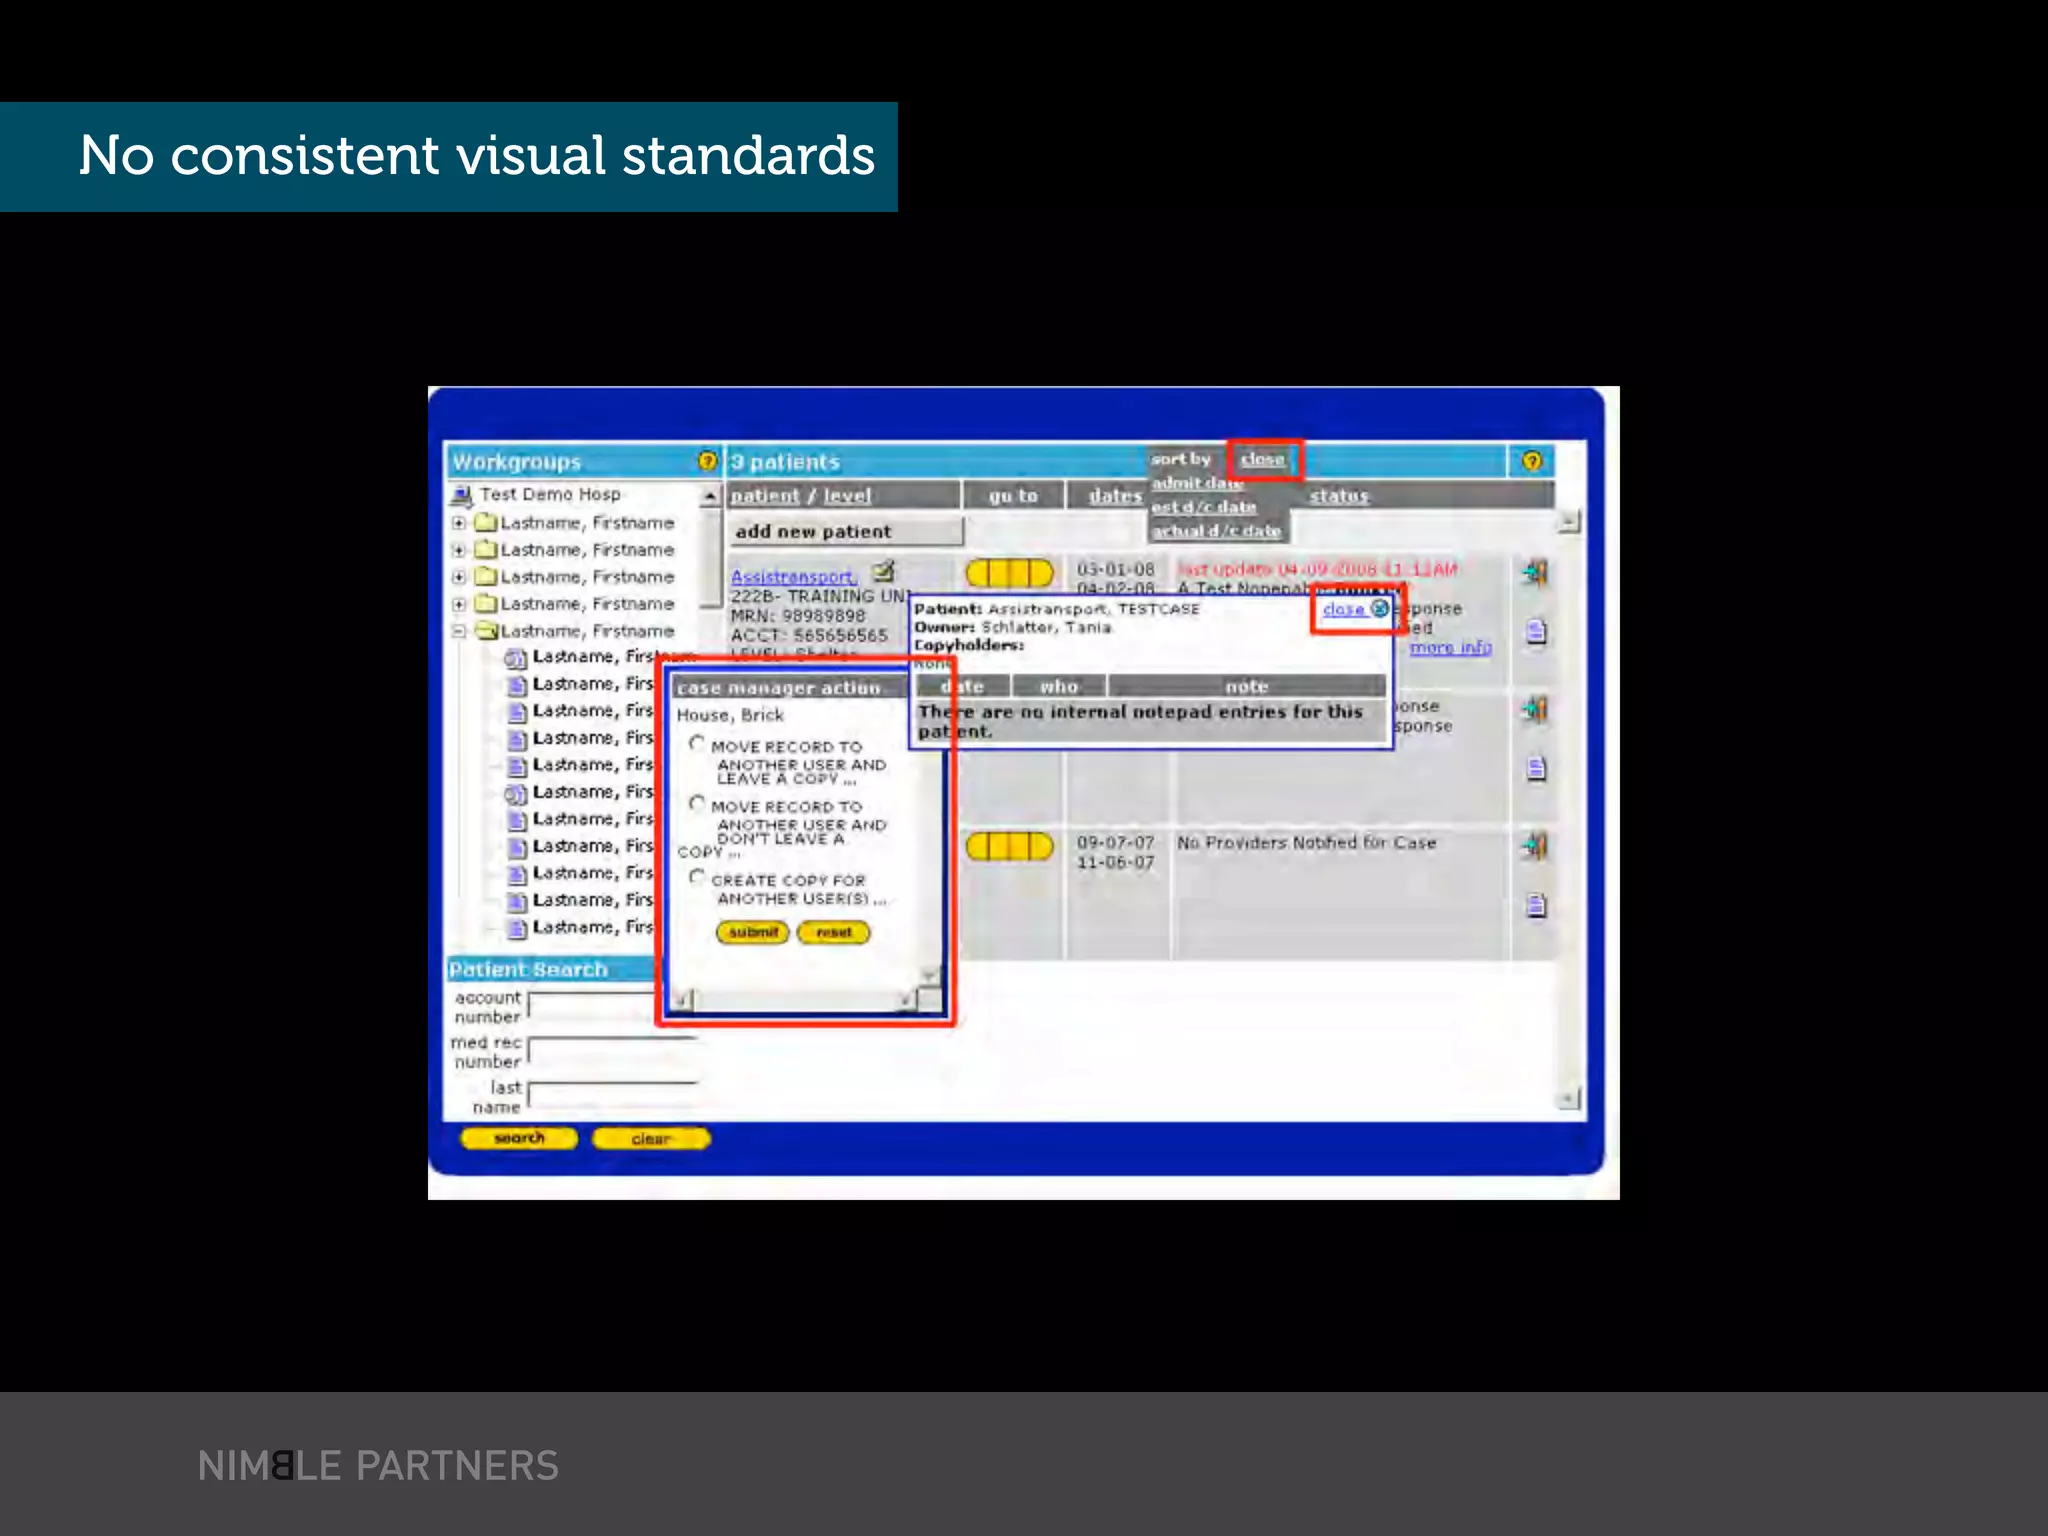Click the document icon in the last patient row
Image resolution: width=2048 pixels, height=1536 pixels.
[1537, 906]
